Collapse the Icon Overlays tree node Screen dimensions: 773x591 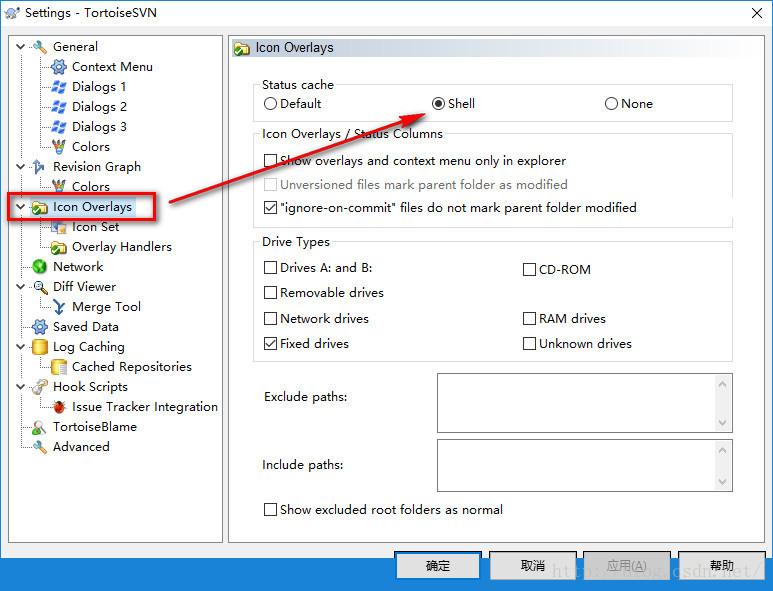click(20, 207)
